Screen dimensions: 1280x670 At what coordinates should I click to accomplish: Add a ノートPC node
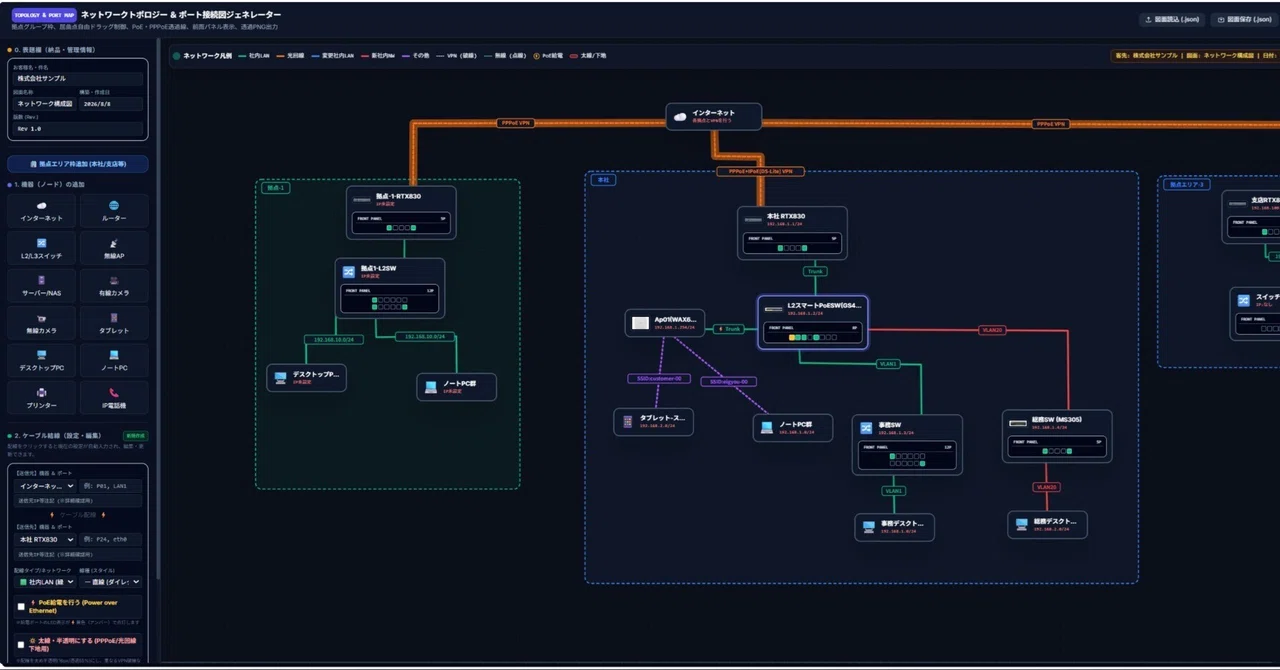(114, 360)
